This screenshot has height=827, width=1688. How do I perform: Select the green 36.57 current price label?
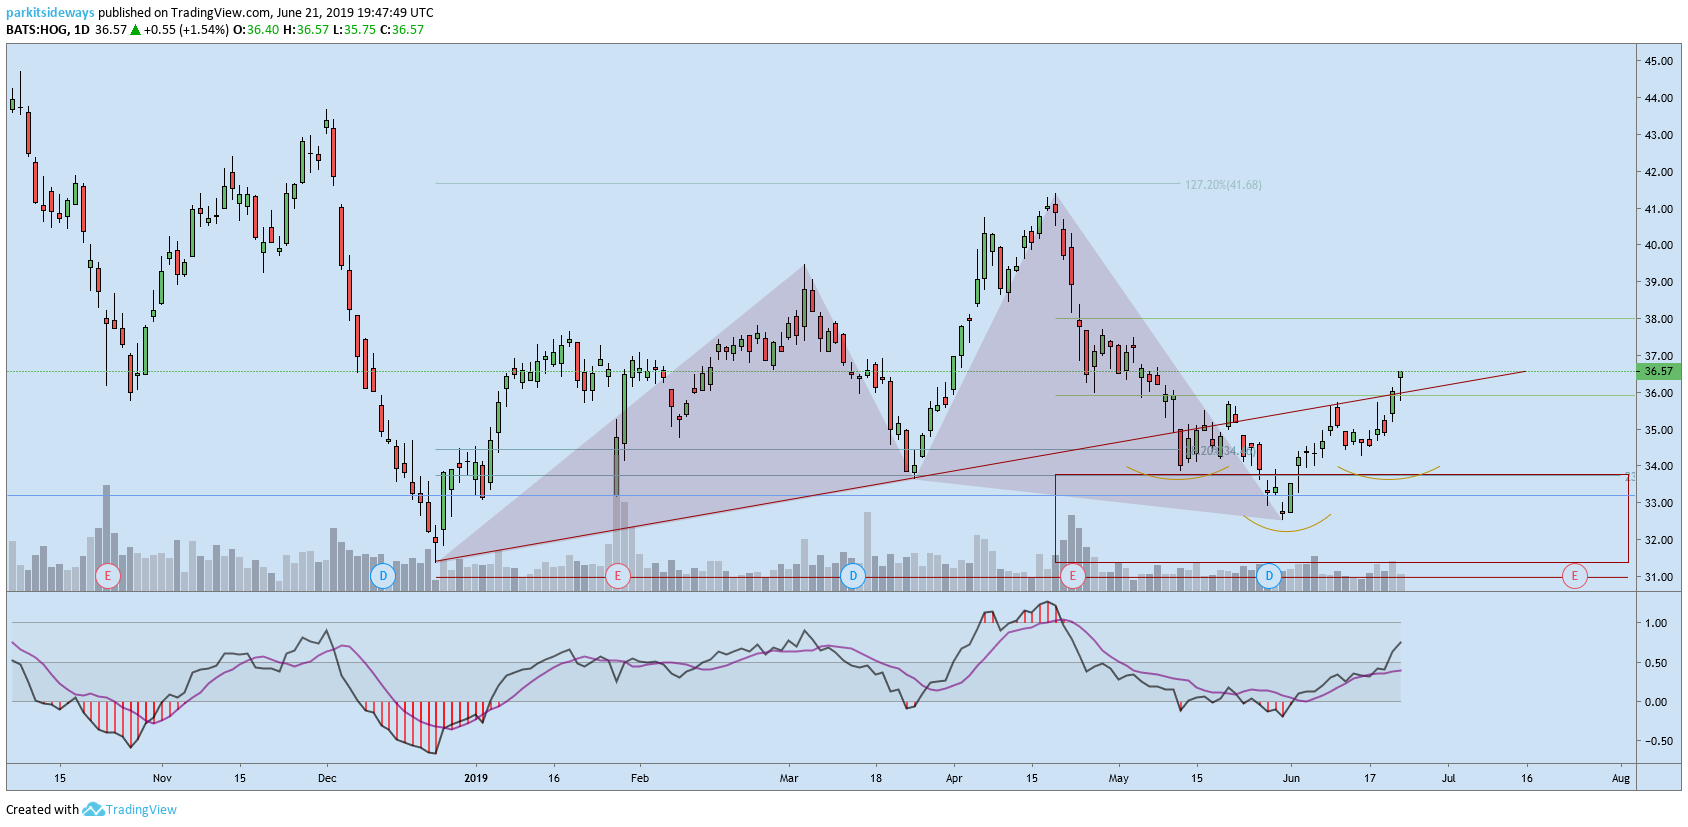point(1658,371)
